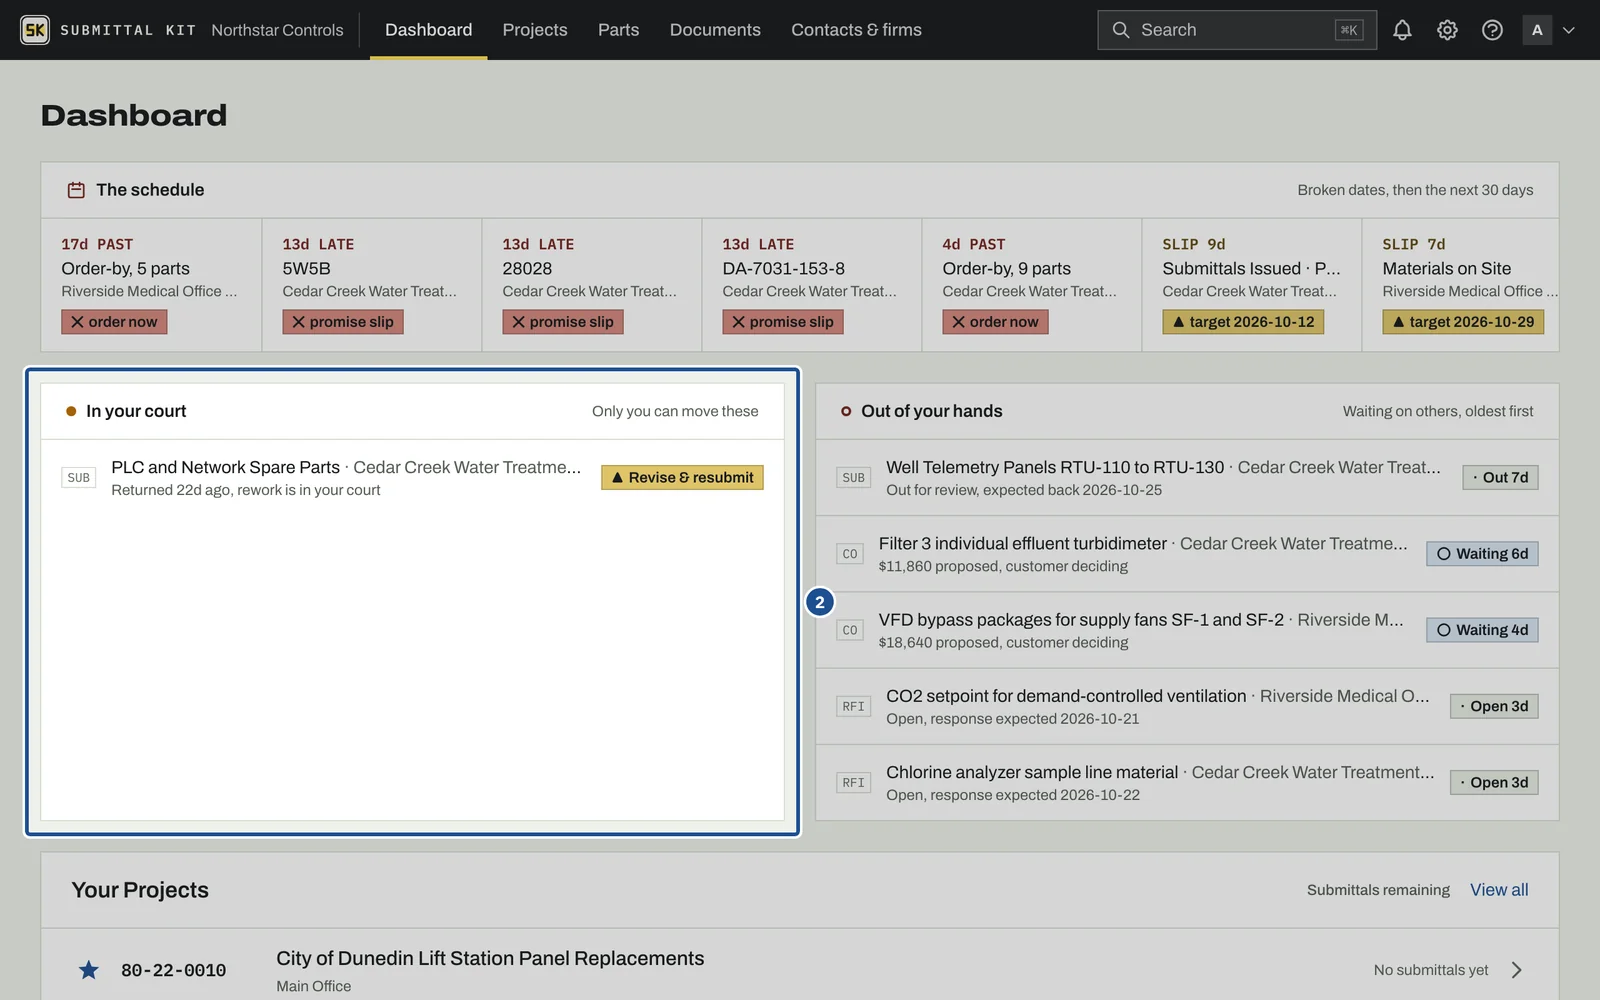1600x1000 pixels.
Task: Open Contacts & firms tab
Action: tap(856, 30)
